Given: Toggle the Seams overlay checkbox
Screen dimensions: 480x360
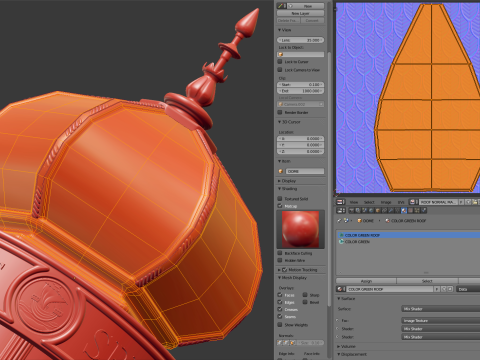Looking at the screenshot, I should 280,316.
